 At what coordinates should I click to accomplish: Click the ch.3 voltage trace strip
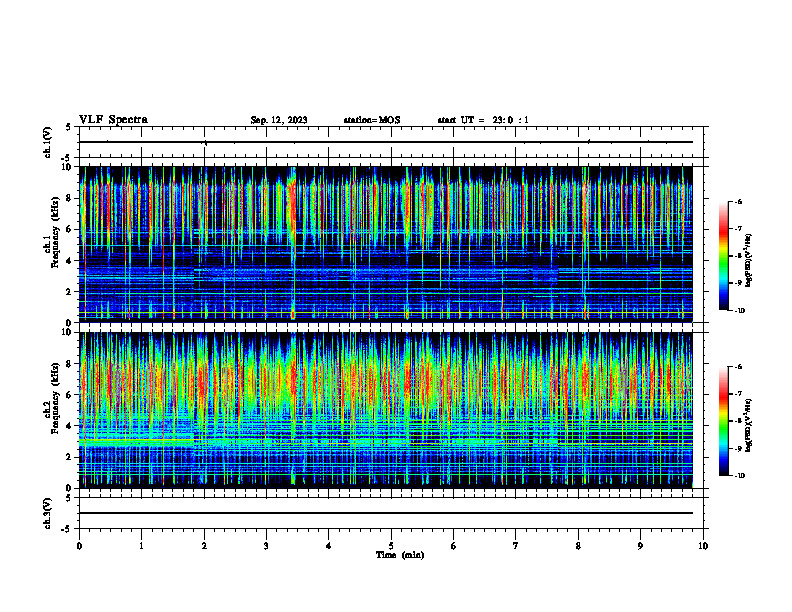click(393, 513)
